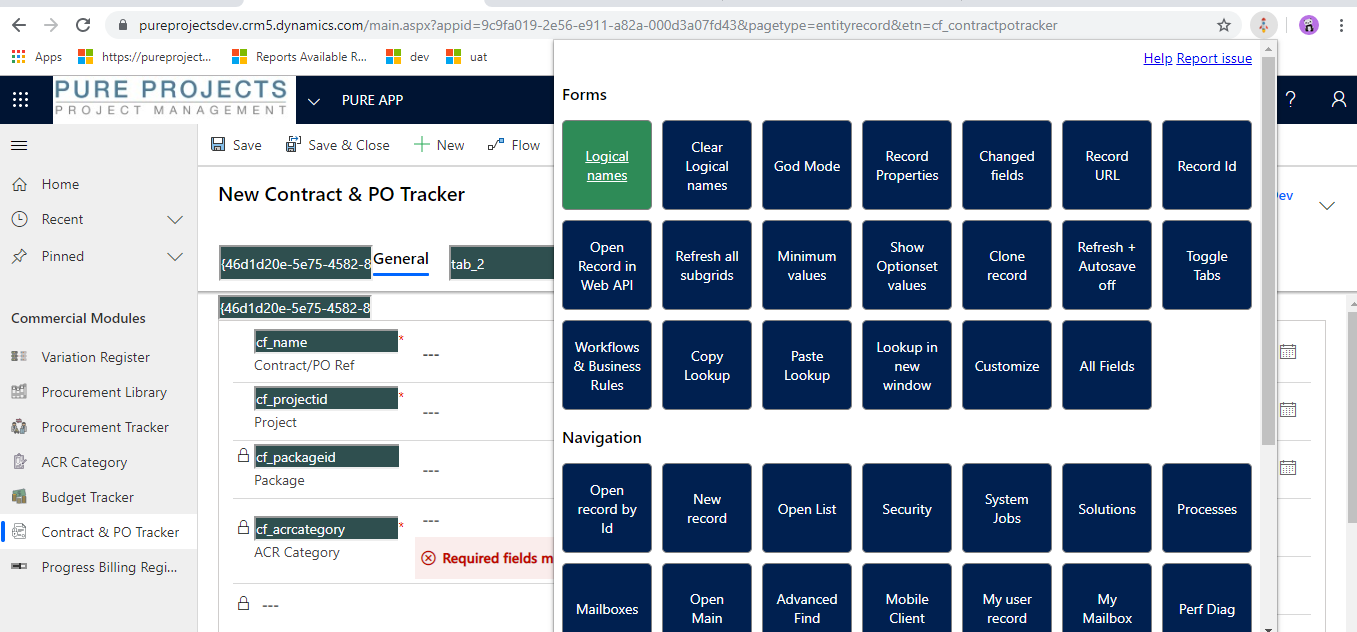The height and width of the screenshot is (632, 1357).
Task: Click the Logical names button
Action: 607,165
